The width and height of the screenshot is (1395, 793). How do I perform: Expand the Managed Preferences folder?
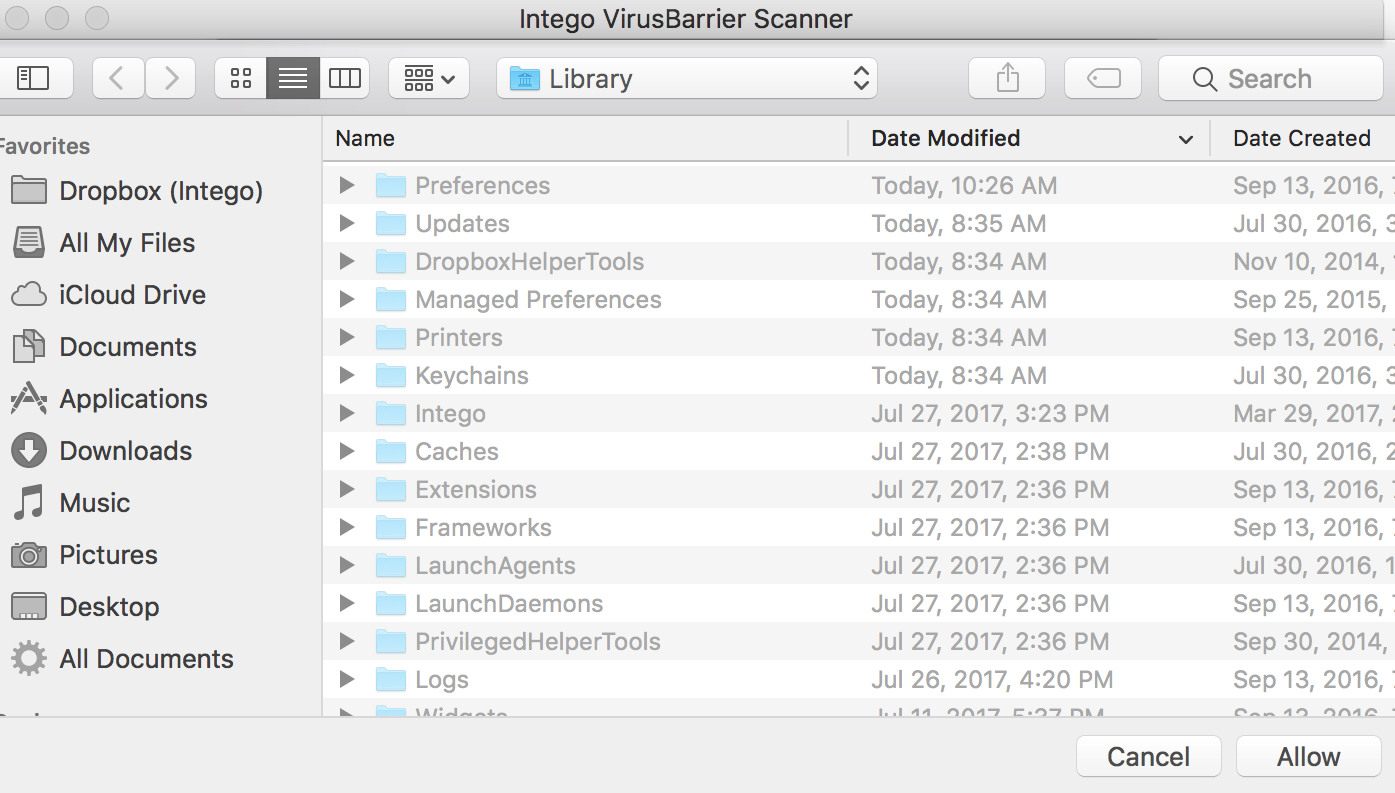(x=347, y=299)
